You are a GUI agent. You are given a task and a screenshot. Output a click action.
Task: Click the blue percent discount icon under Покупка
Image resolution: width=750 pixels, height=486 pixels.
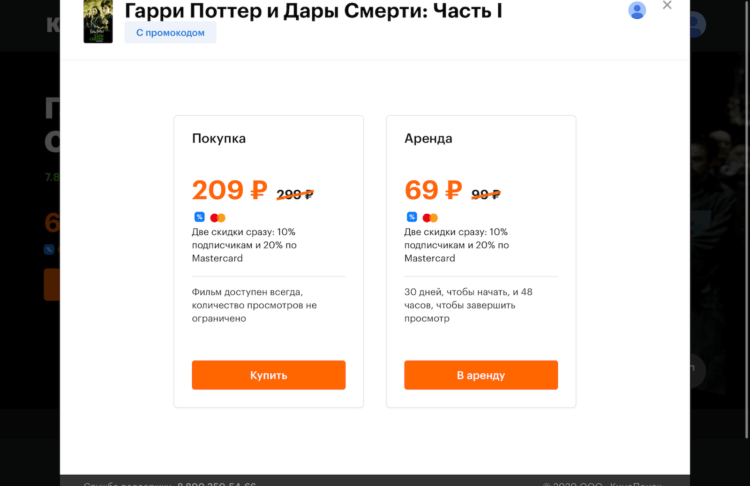coord(199,217)
